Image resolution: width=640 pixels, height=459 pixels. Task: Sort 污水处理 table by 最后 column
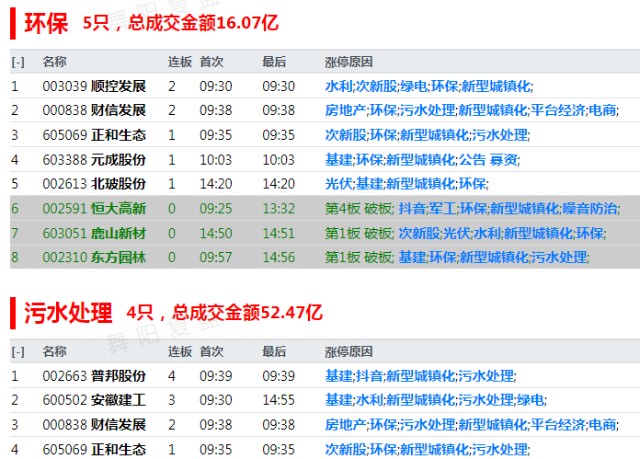pyautogui.click(x=274, y=352)
